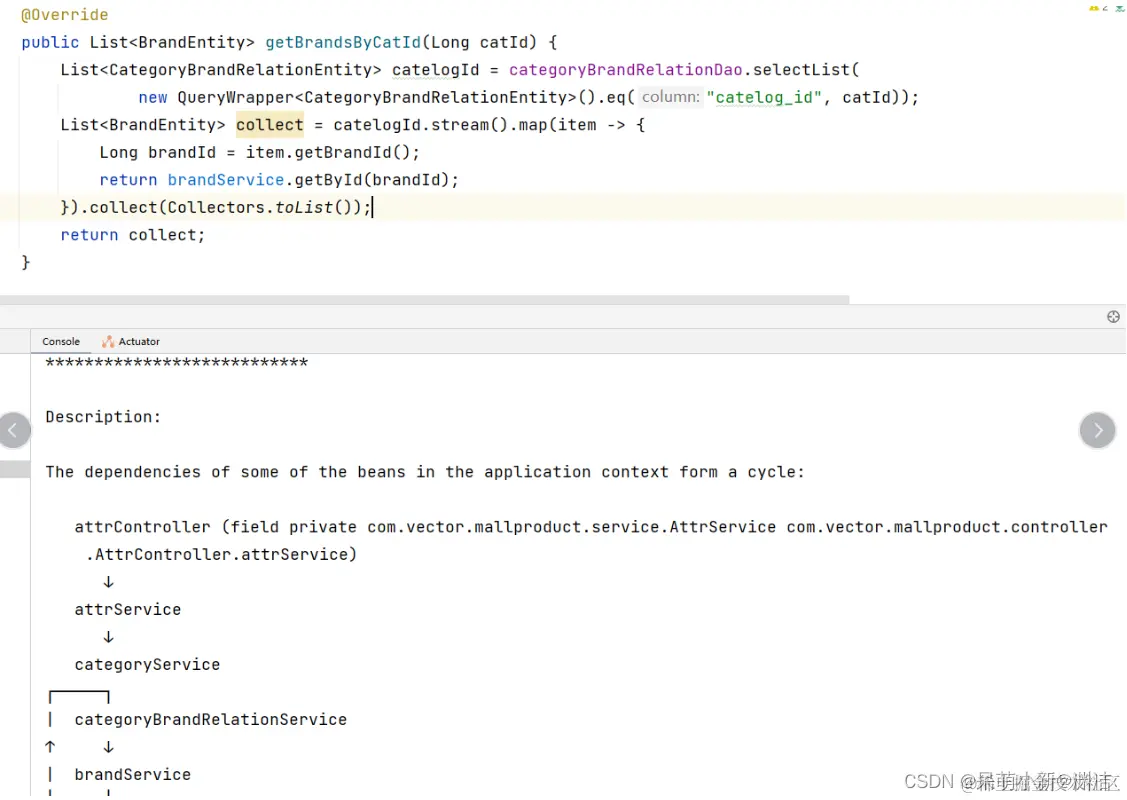The image size is (1127, 800).
Task: Click the @Override annotation
Action: (65, 15)
